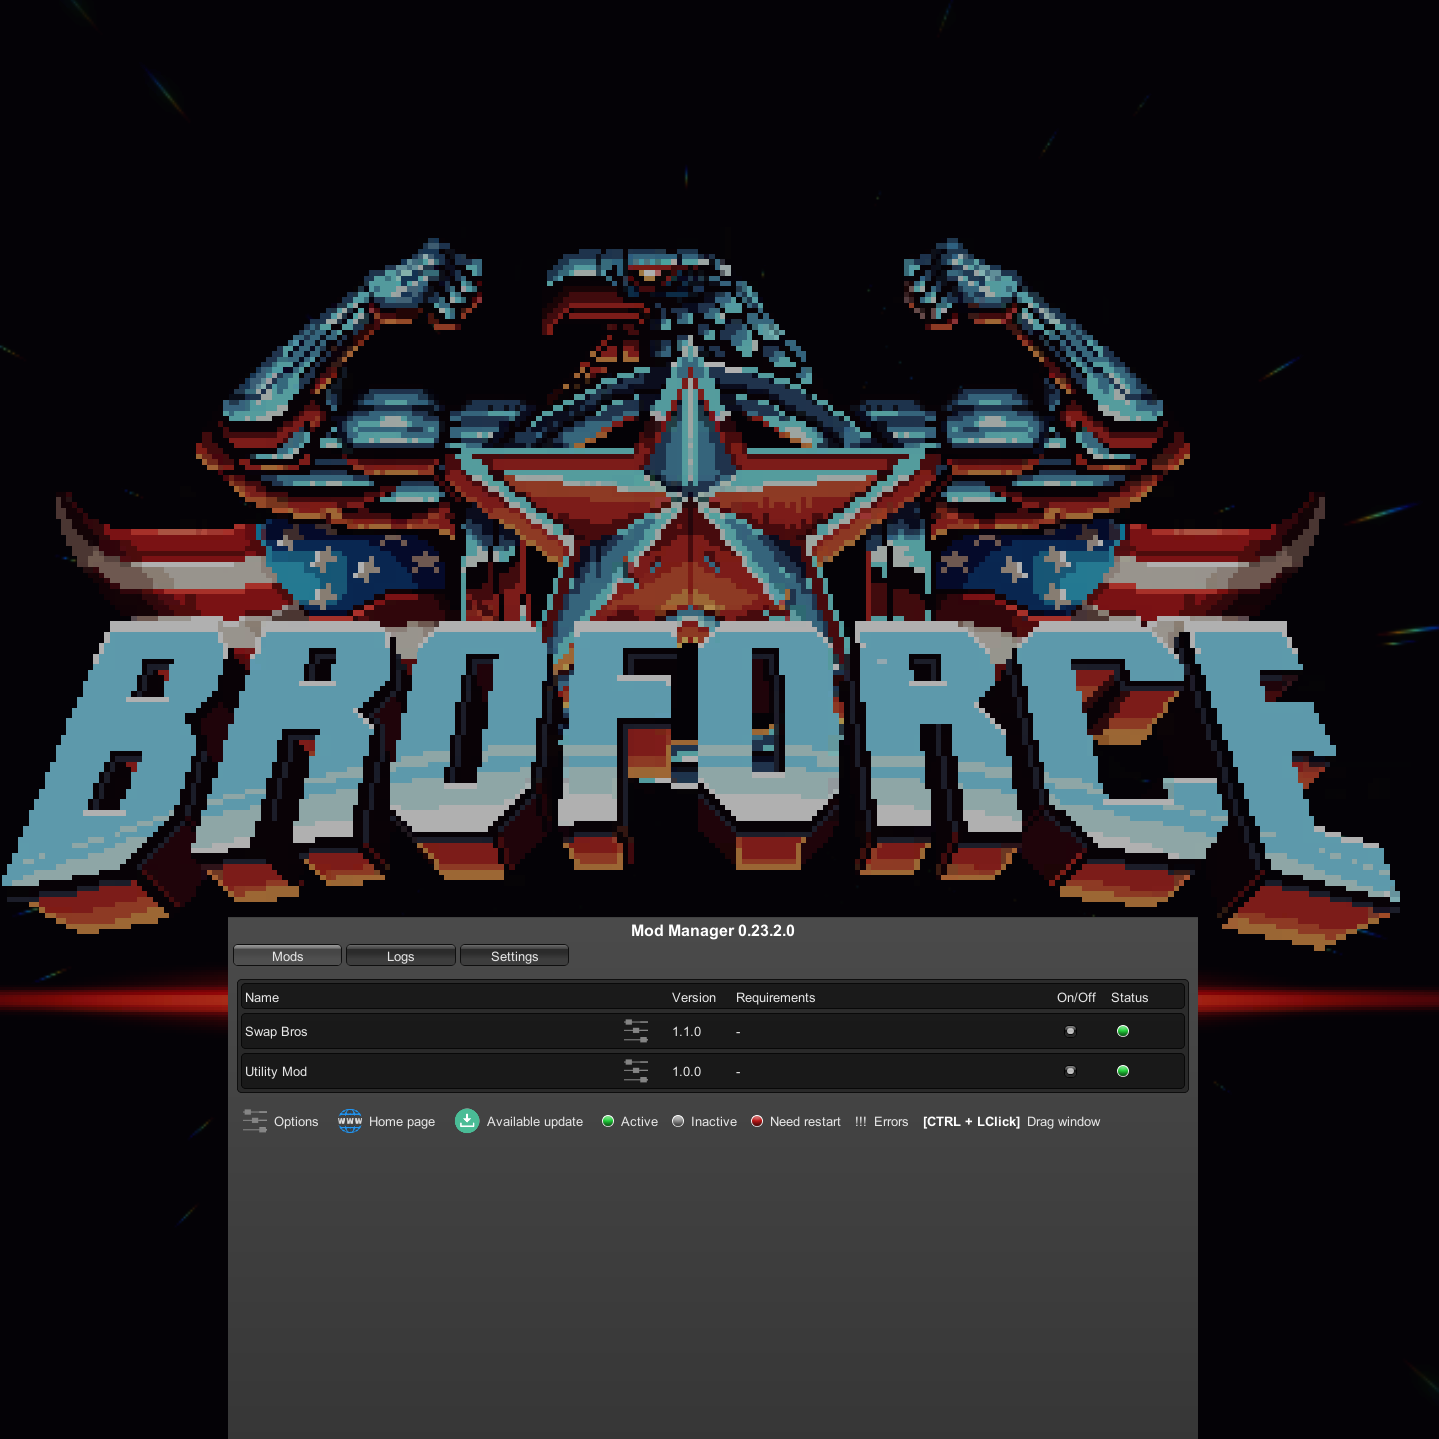Toggle Utility Mod on/off
The height and width of the screenshot is (1439, 1439).
point(1070,1071)
